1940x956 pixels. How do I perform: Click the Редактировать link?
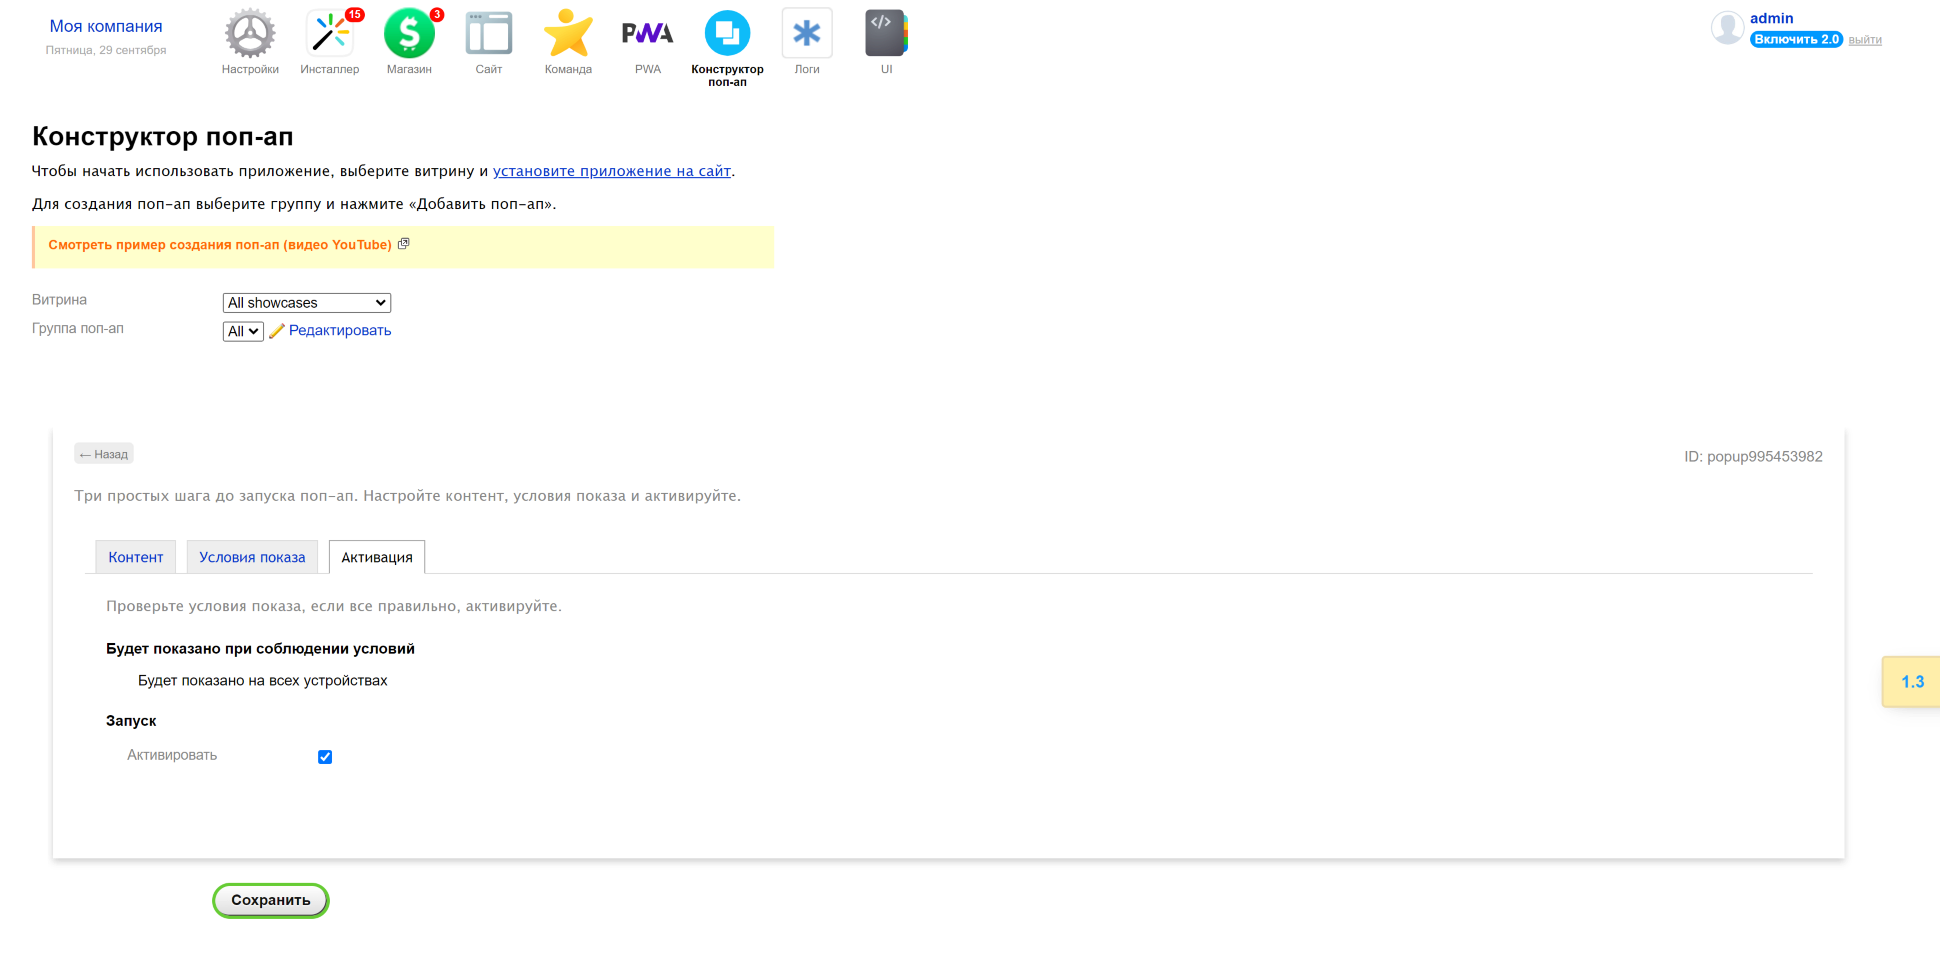pyautogui.click(x=340, y=331)
